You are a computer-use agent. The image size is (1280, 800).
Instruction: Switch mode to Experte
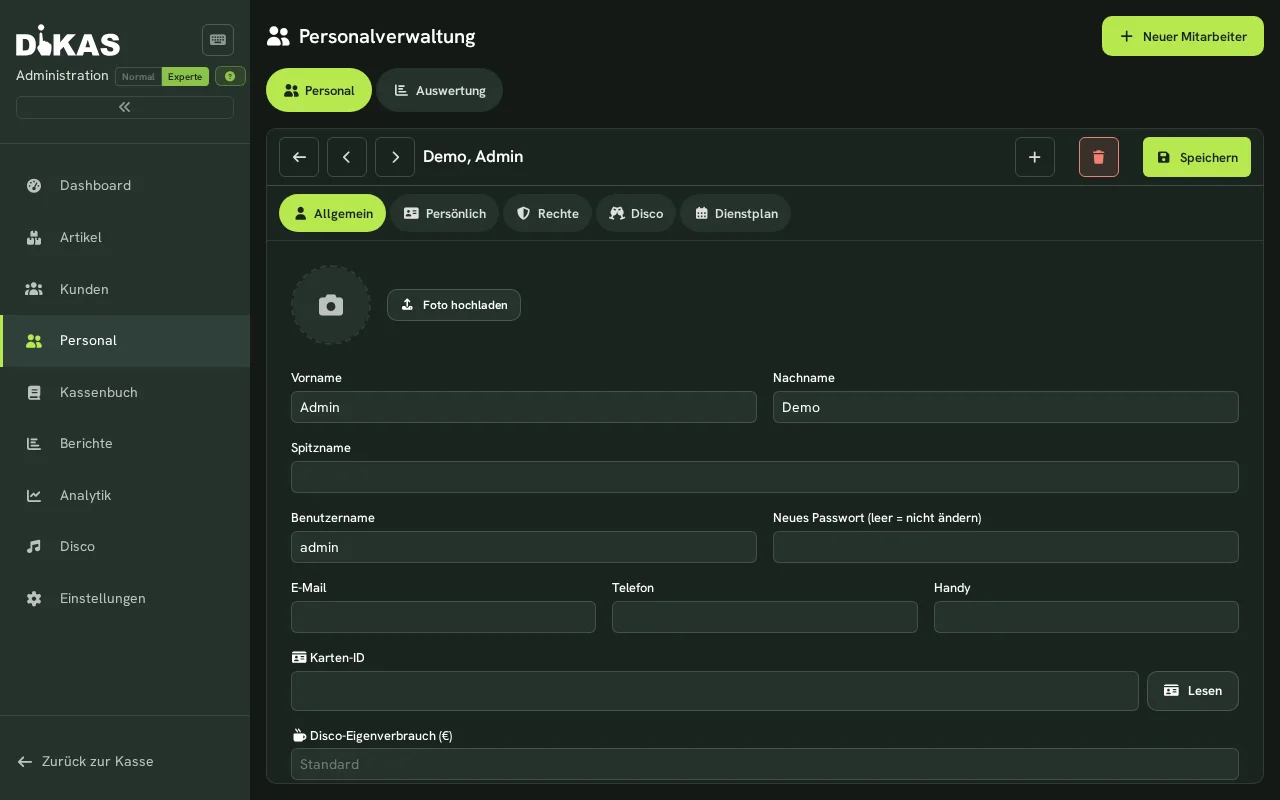[185, 76]
